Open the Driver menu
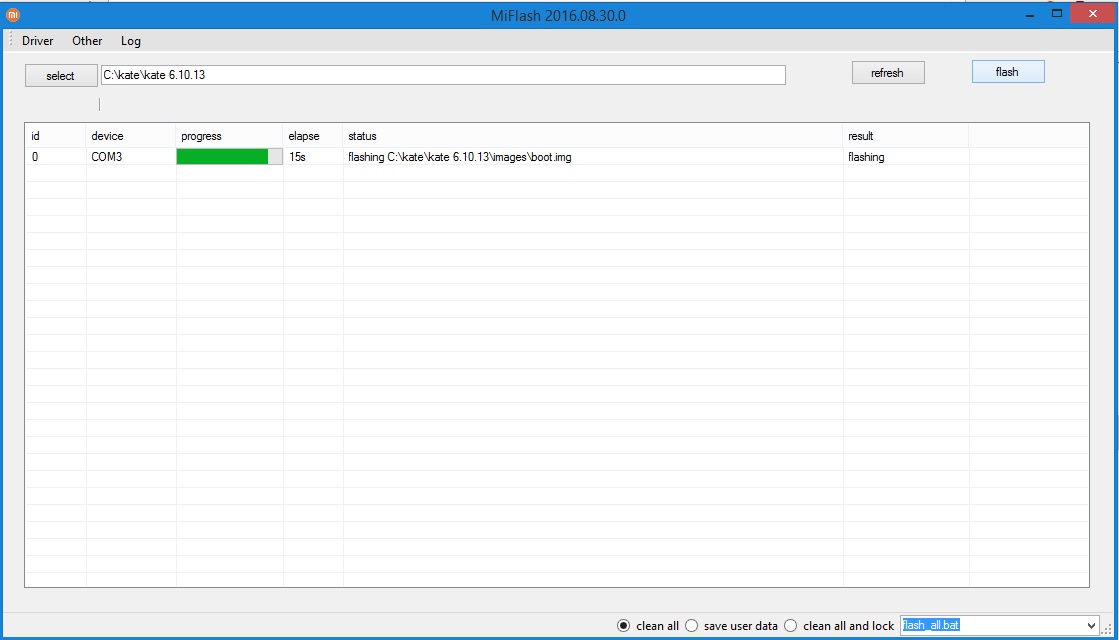The width and height of the screenshot is (1119, 640). pyautogui.click(x=37, y=41)
